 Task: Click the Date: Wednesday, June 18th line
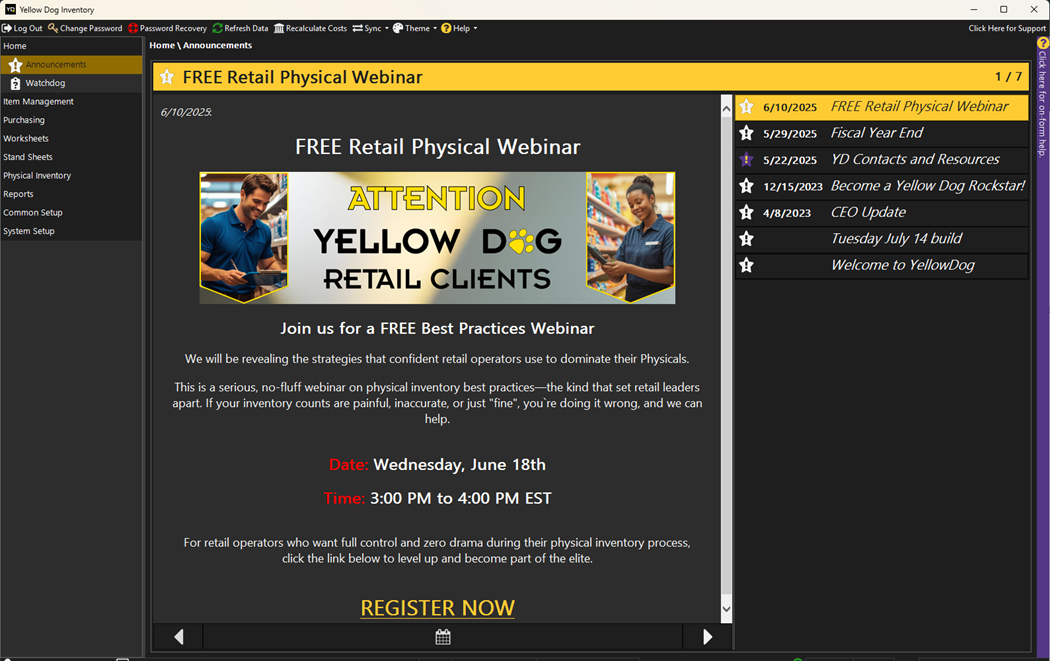[x=437, y=465]
